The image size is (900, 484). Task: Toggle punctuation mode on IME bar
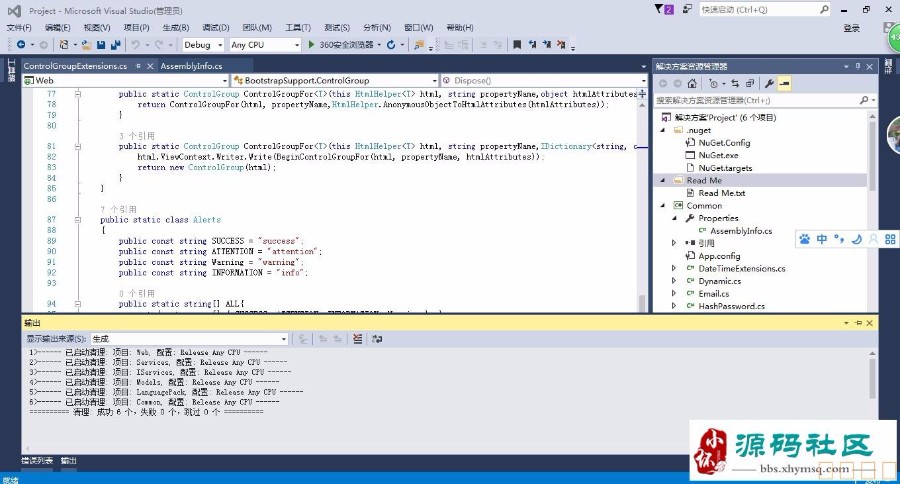pyautogui.click(x=839, y=239)
